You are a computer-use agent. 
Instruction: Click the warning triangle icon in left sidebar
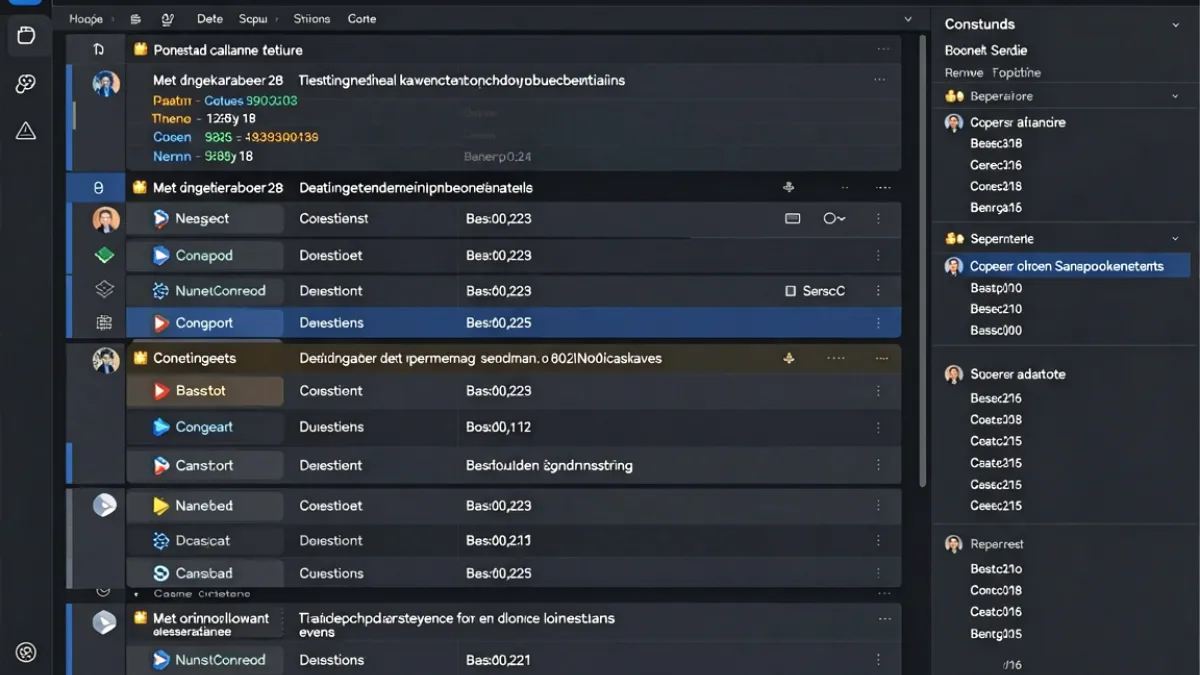click(x=26, y=131)
